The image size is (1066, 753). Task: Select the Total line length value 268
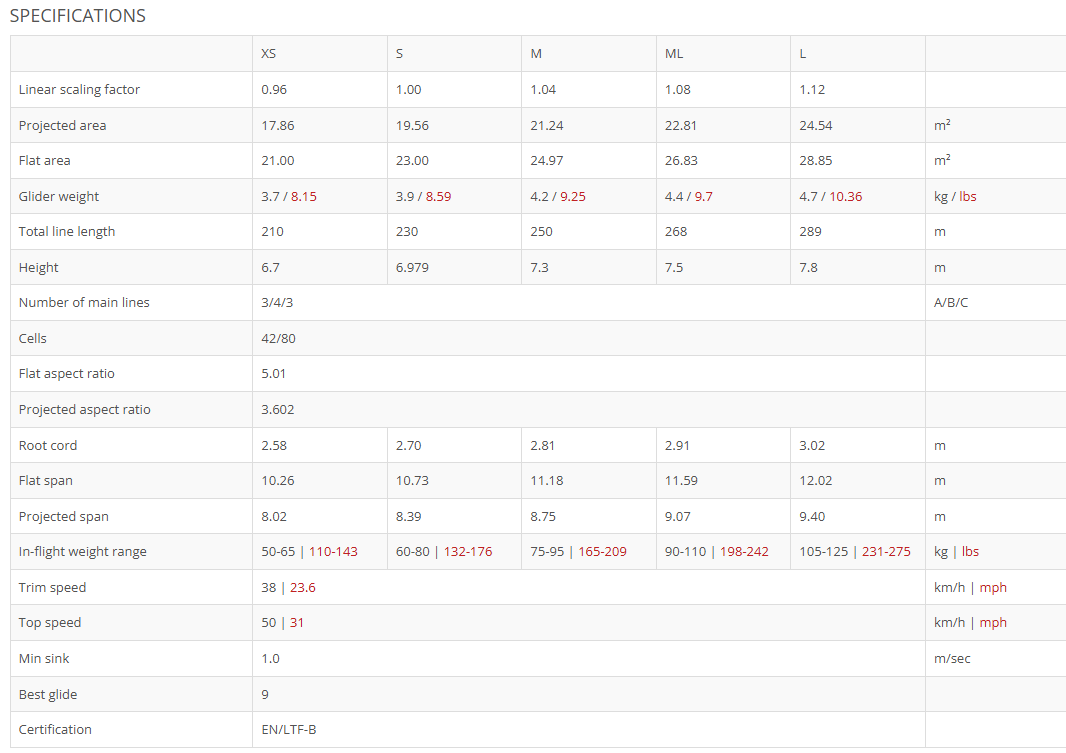coord(677,232)
